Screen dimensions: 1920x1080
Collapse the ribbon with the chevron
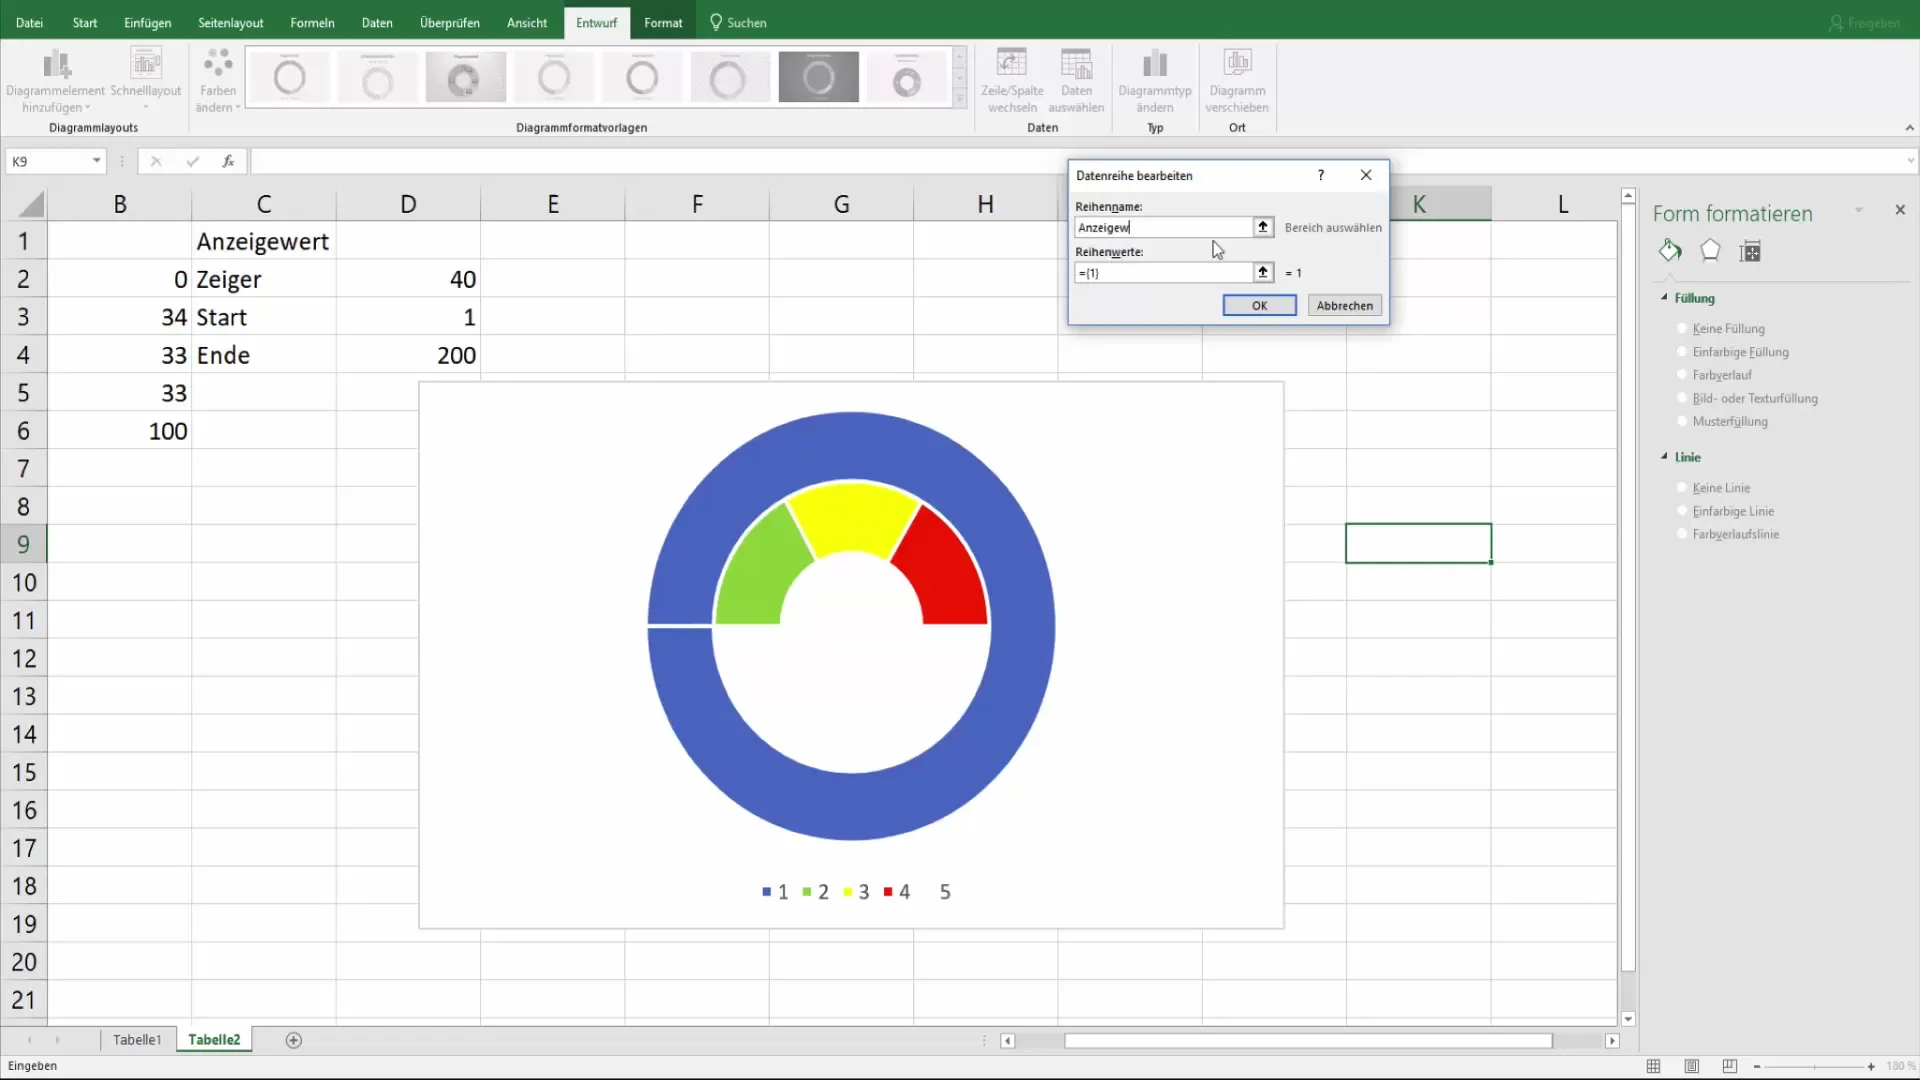coord(1909,128)
